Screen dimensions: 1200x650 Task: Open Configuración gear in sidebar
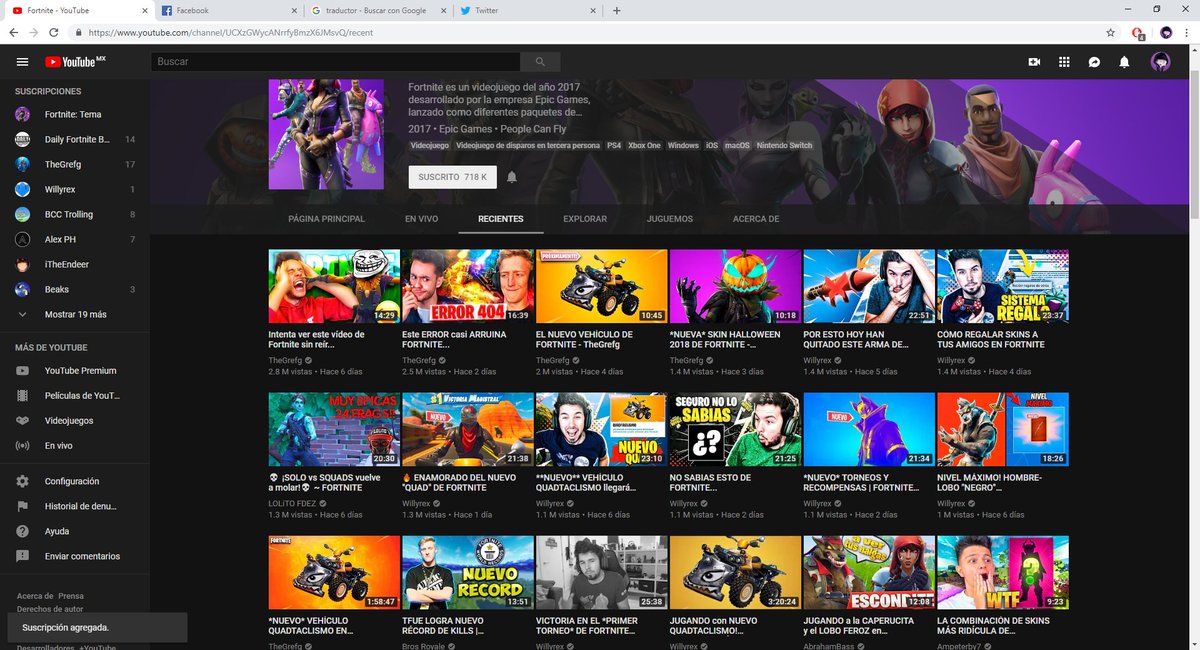[23, 481]
